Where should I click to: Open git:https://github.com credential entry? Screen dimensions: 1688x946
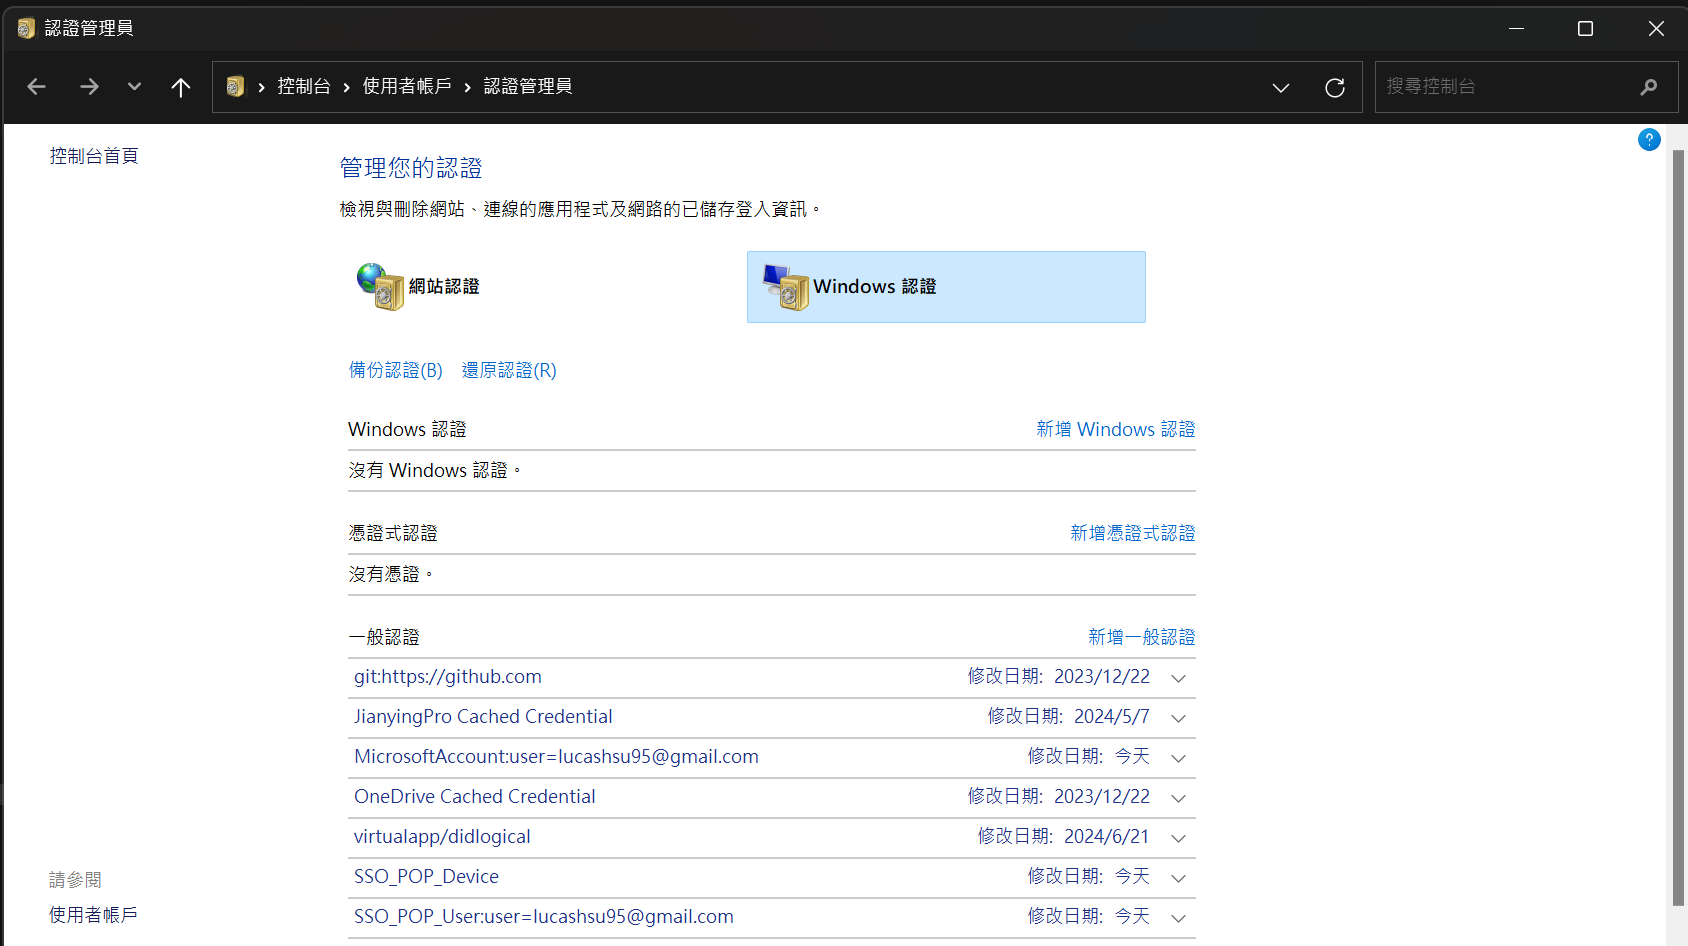[x=448, y=677]
